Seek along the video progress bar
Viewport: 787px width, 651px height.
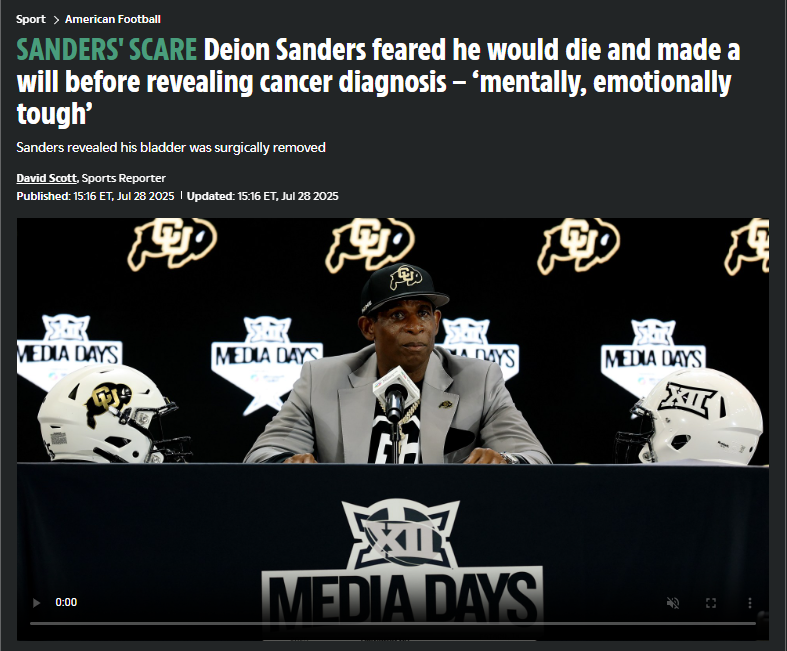[x=392, y=623]
